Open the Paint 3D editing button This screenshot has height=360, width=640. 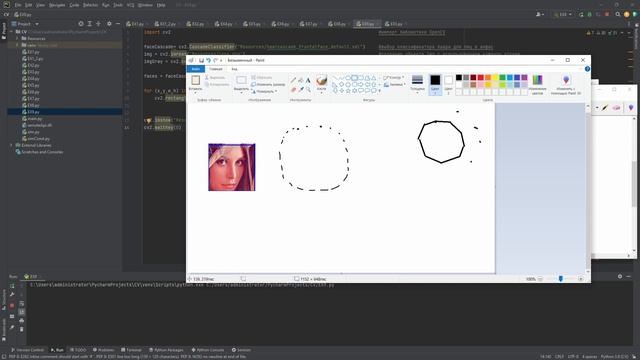[566, 84]
